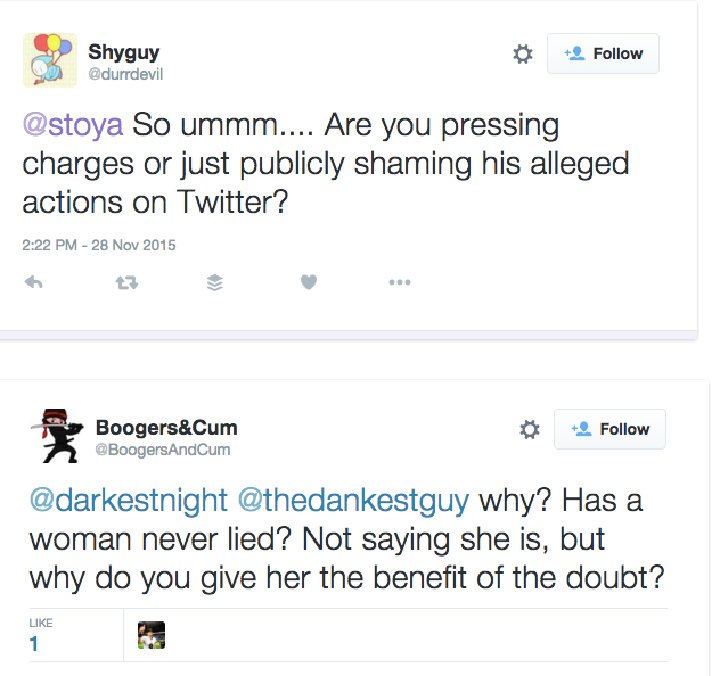This screenshot has width=720, height=676.
Task: Follow the Shyguy account
Action: 603,53
